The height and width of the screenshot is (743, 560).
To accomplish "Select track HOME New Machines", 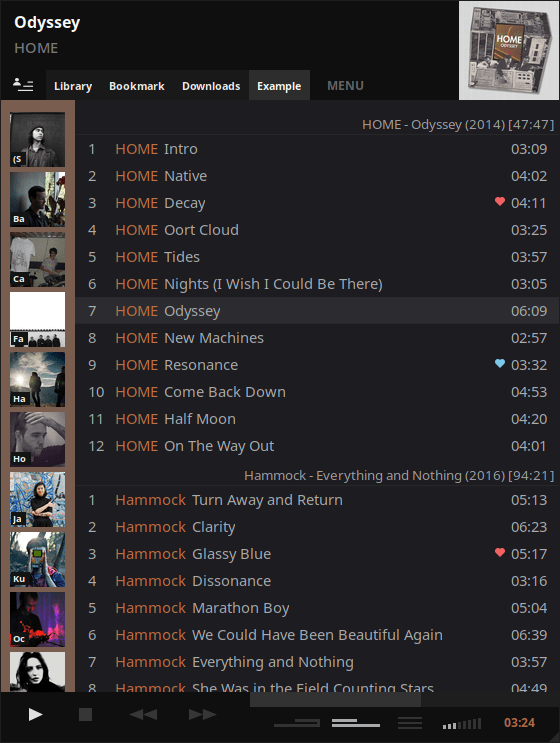I will [317, 338].
